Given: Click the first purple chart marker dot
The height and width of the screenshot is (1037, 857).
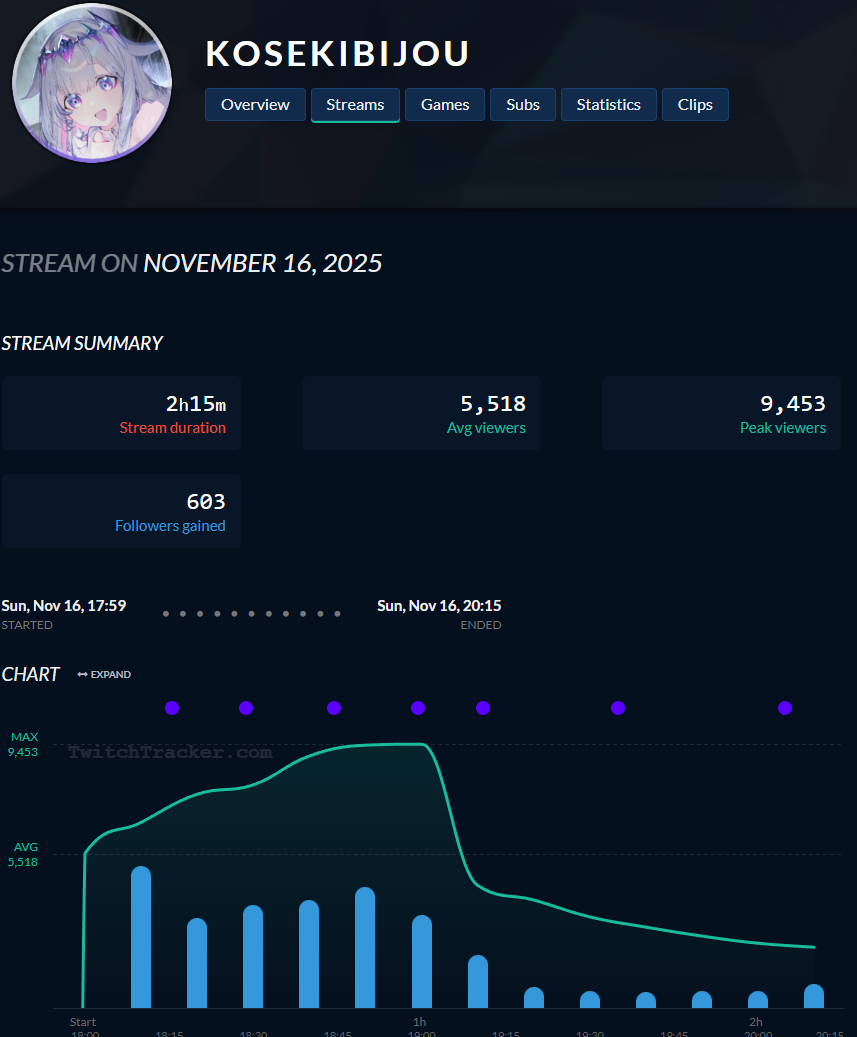Looking at the screenshot, I should (x=172, y=708).
